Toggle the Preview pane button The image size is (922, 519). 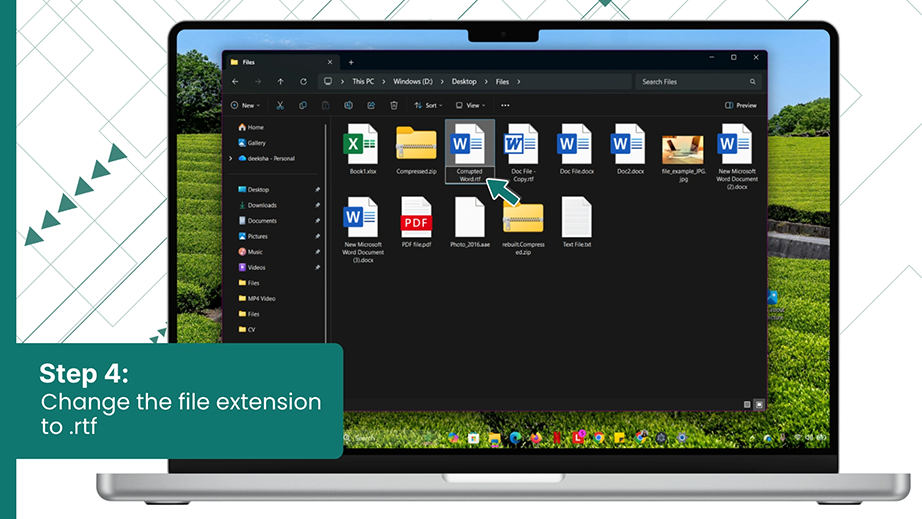coord(741,105)
